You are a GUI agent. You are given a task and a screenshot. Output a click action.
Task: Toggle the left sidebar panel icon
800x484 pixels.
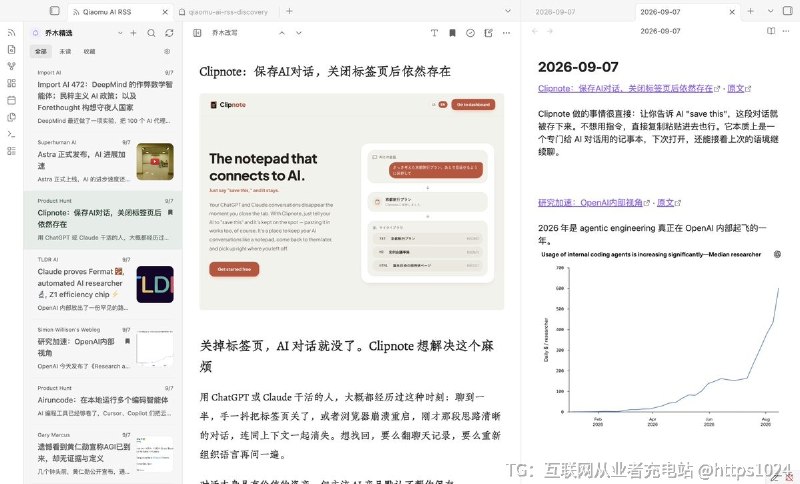click(x=55, y=11)
